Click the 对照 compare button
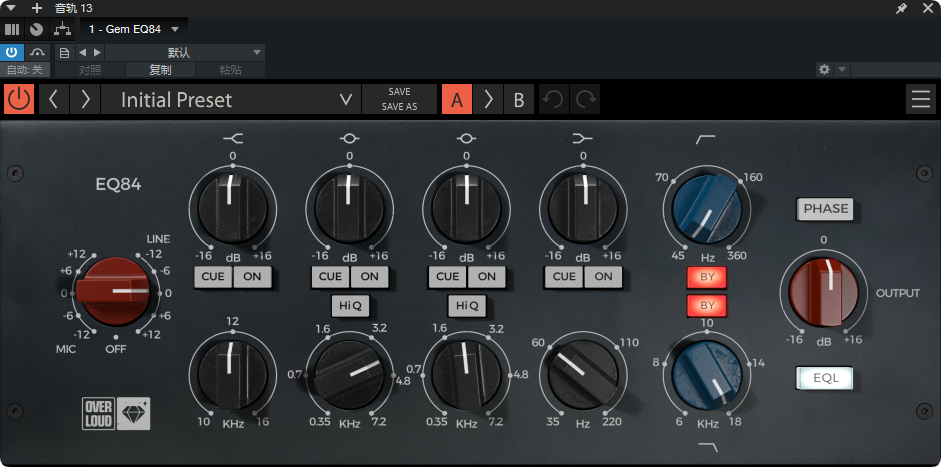941x467 pixels. click(90, 70)
